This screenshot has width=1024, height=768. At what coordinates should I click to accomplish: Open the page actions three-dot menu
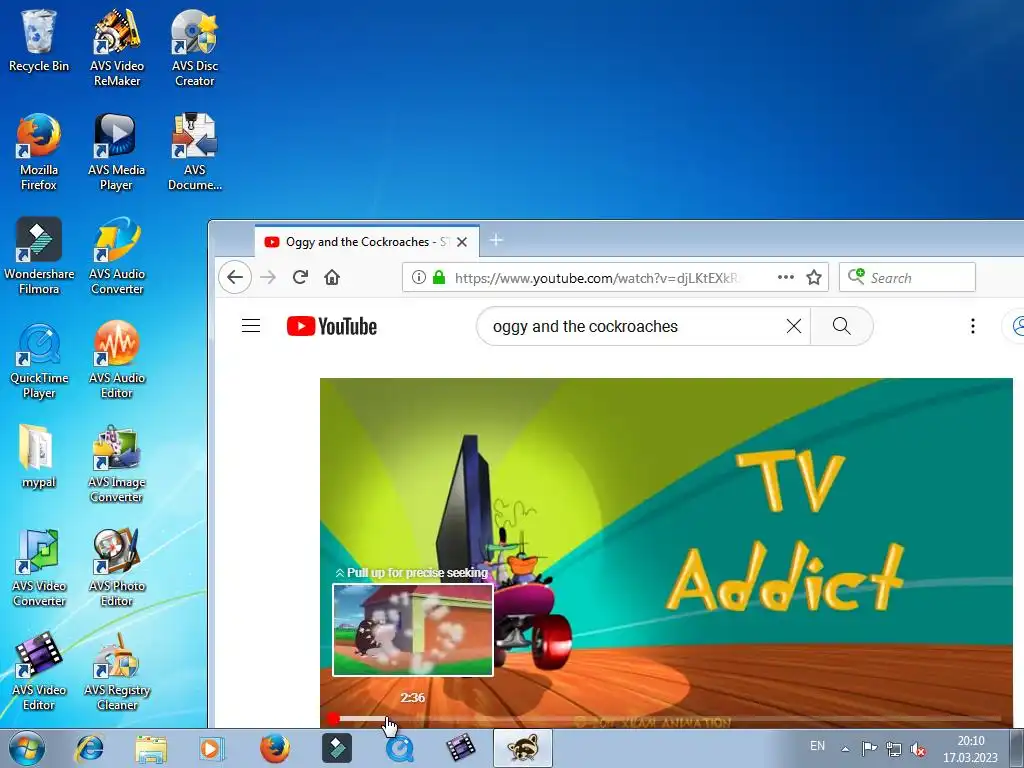[x=786, y=278]
